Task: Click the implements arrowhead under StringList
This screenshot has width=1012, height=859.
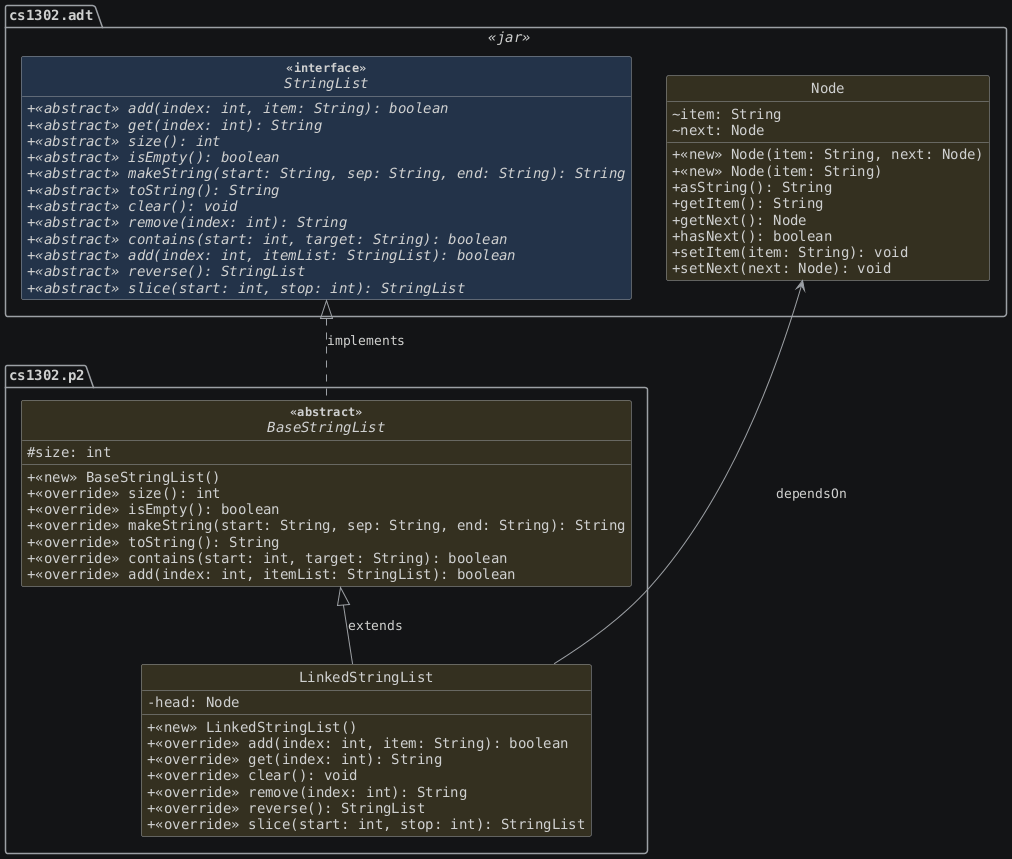Action: (x=327, y=309)
